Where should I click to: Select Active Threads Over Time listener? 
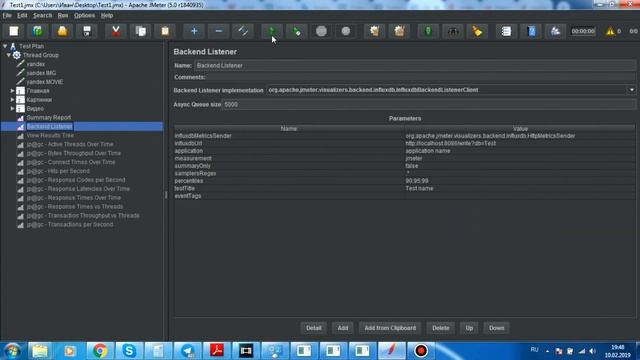pos(70,144)
